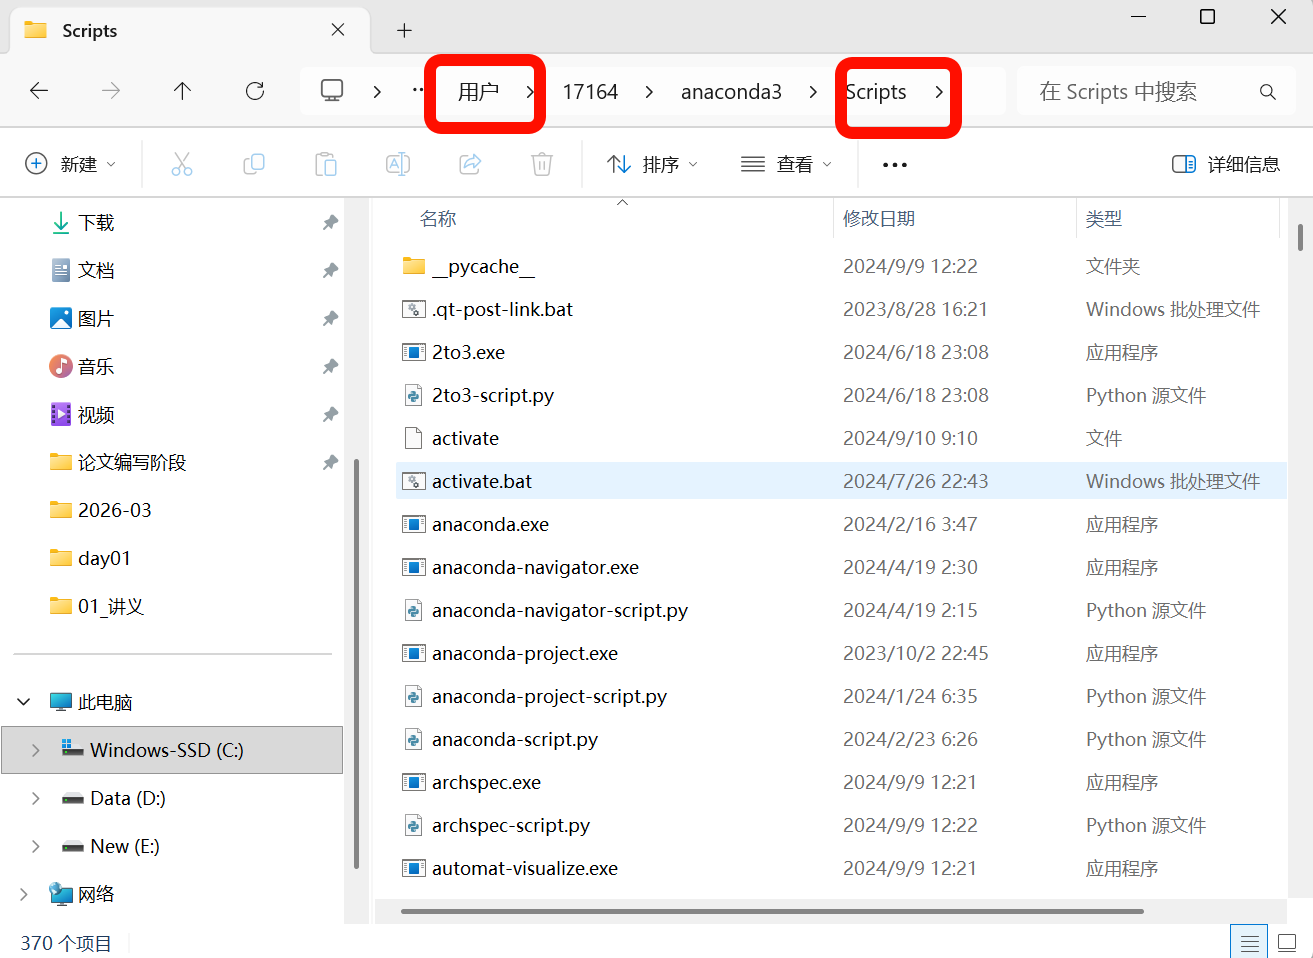Screen dimensions: 1313x958
Task: Open the 新建 dropdown menu
Action: click(x=70, y=164)
